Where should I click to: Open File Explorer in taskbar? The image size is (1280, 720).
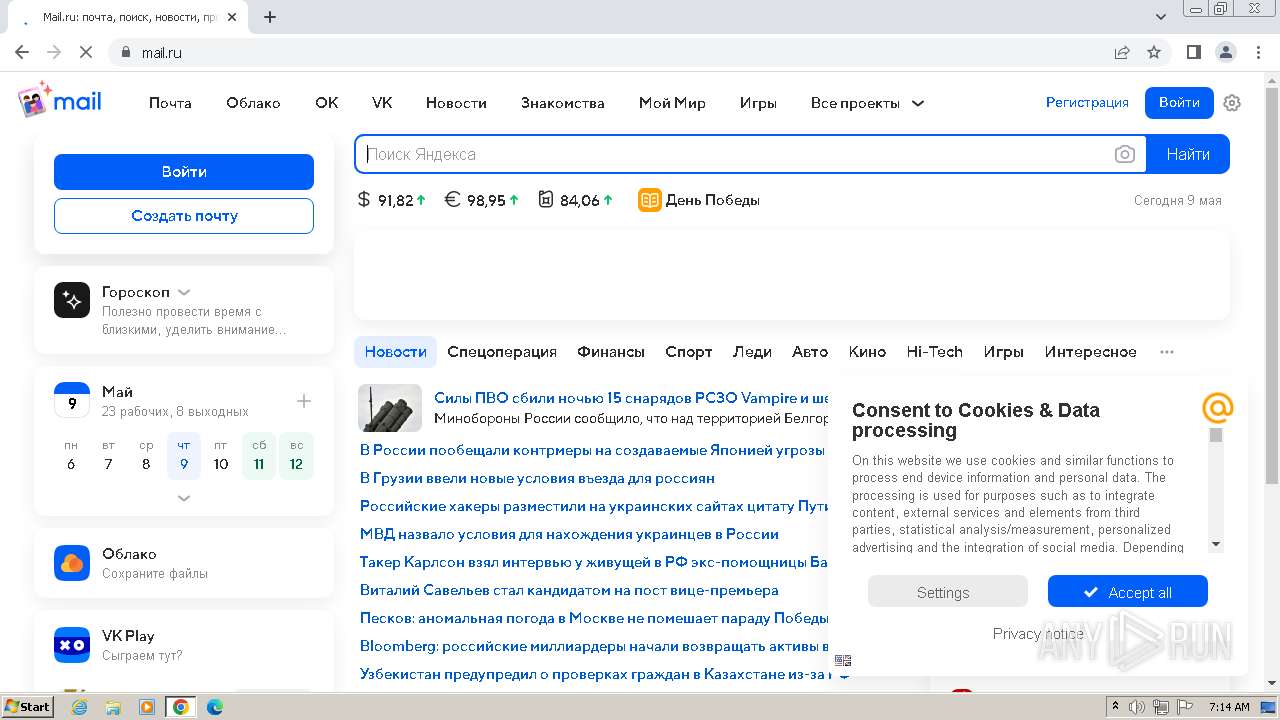tap(113, 706)
